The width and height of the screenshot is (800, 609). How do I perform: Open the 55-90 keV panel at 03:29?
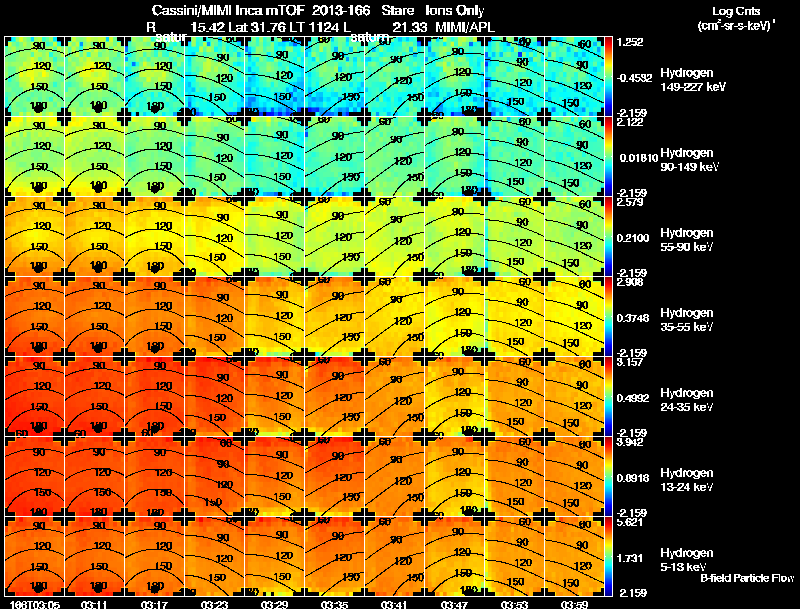pyautogui.click(x=274, y=237)
